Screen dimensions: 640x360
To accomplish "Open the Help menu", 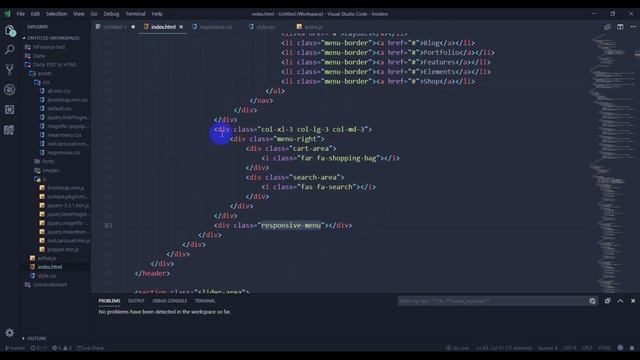I will click(x=157, y=14).
